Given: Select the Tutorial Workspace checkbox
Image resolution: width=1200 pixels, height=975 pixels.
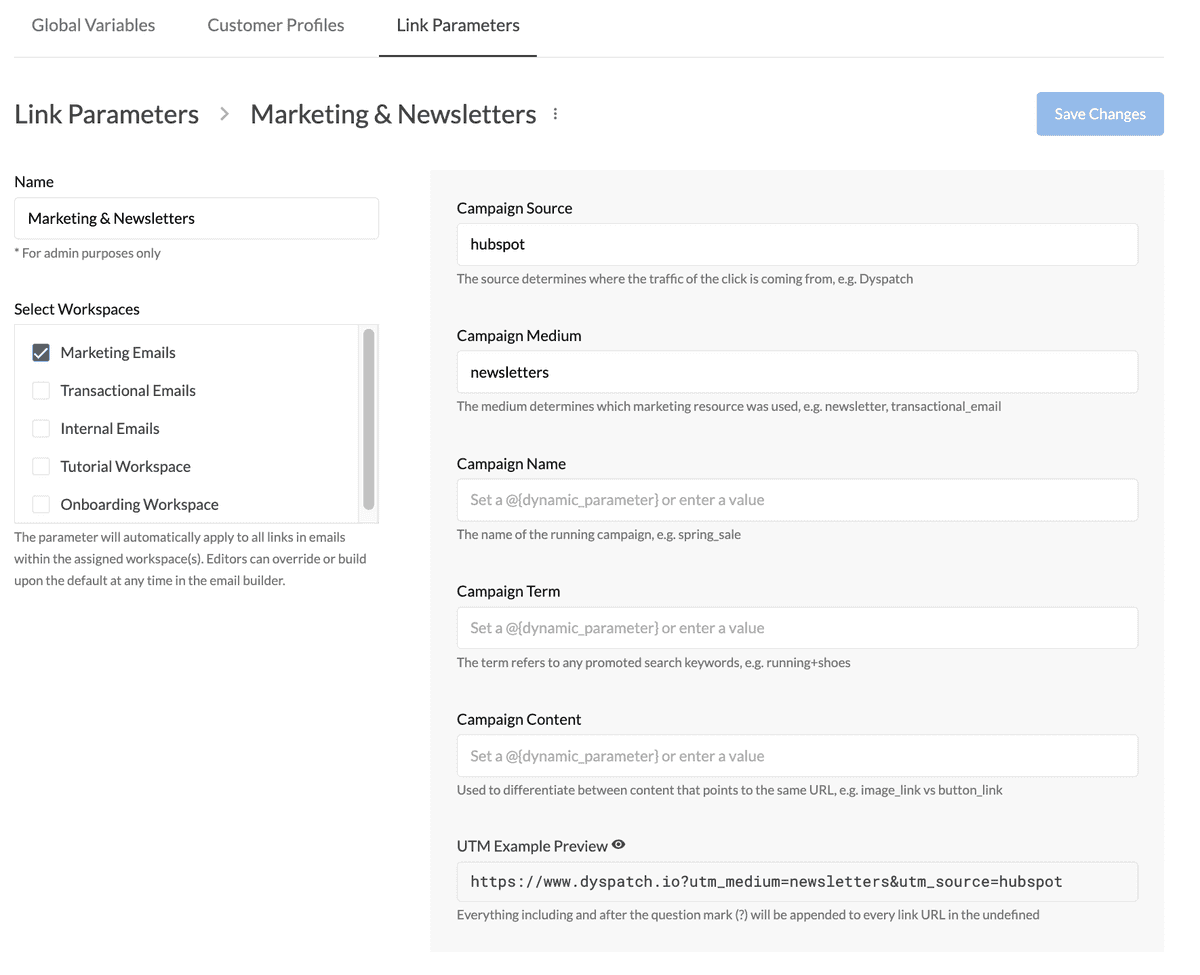Looking at the screenshot, I should pyautogui.click(x=41, y=466).
